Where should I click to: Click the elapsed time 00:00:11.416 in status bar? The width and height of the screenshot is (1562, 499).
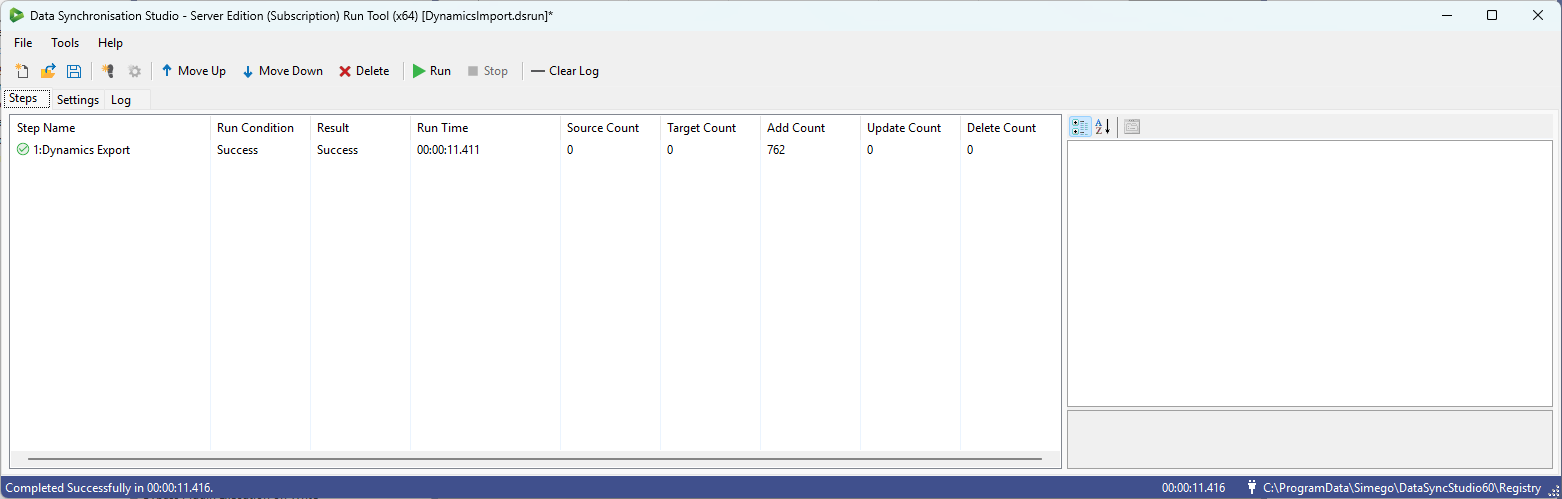[1193, 488]
